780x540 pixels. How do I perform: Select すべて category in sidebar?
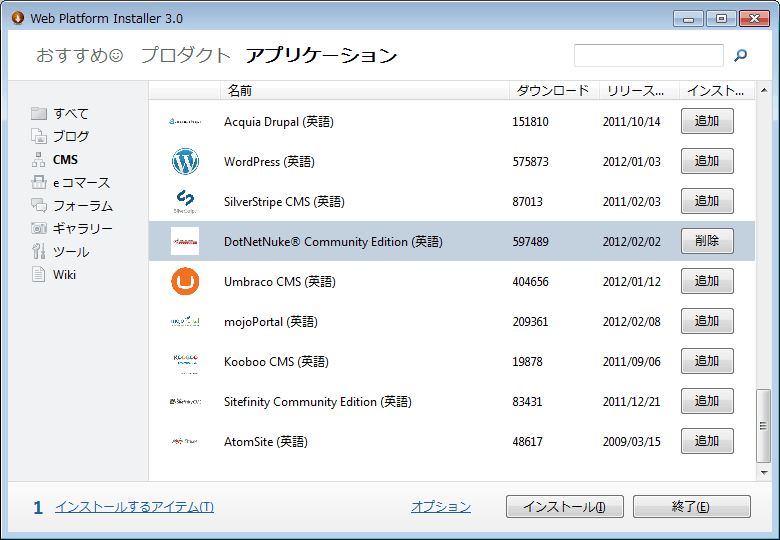(x=71, y=113)
